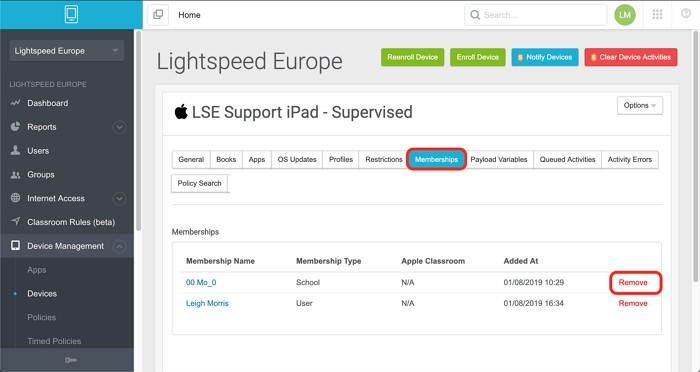Switch to the Apps tab
This screenshot has width=700, height=372.
click(x=257, y=159)
